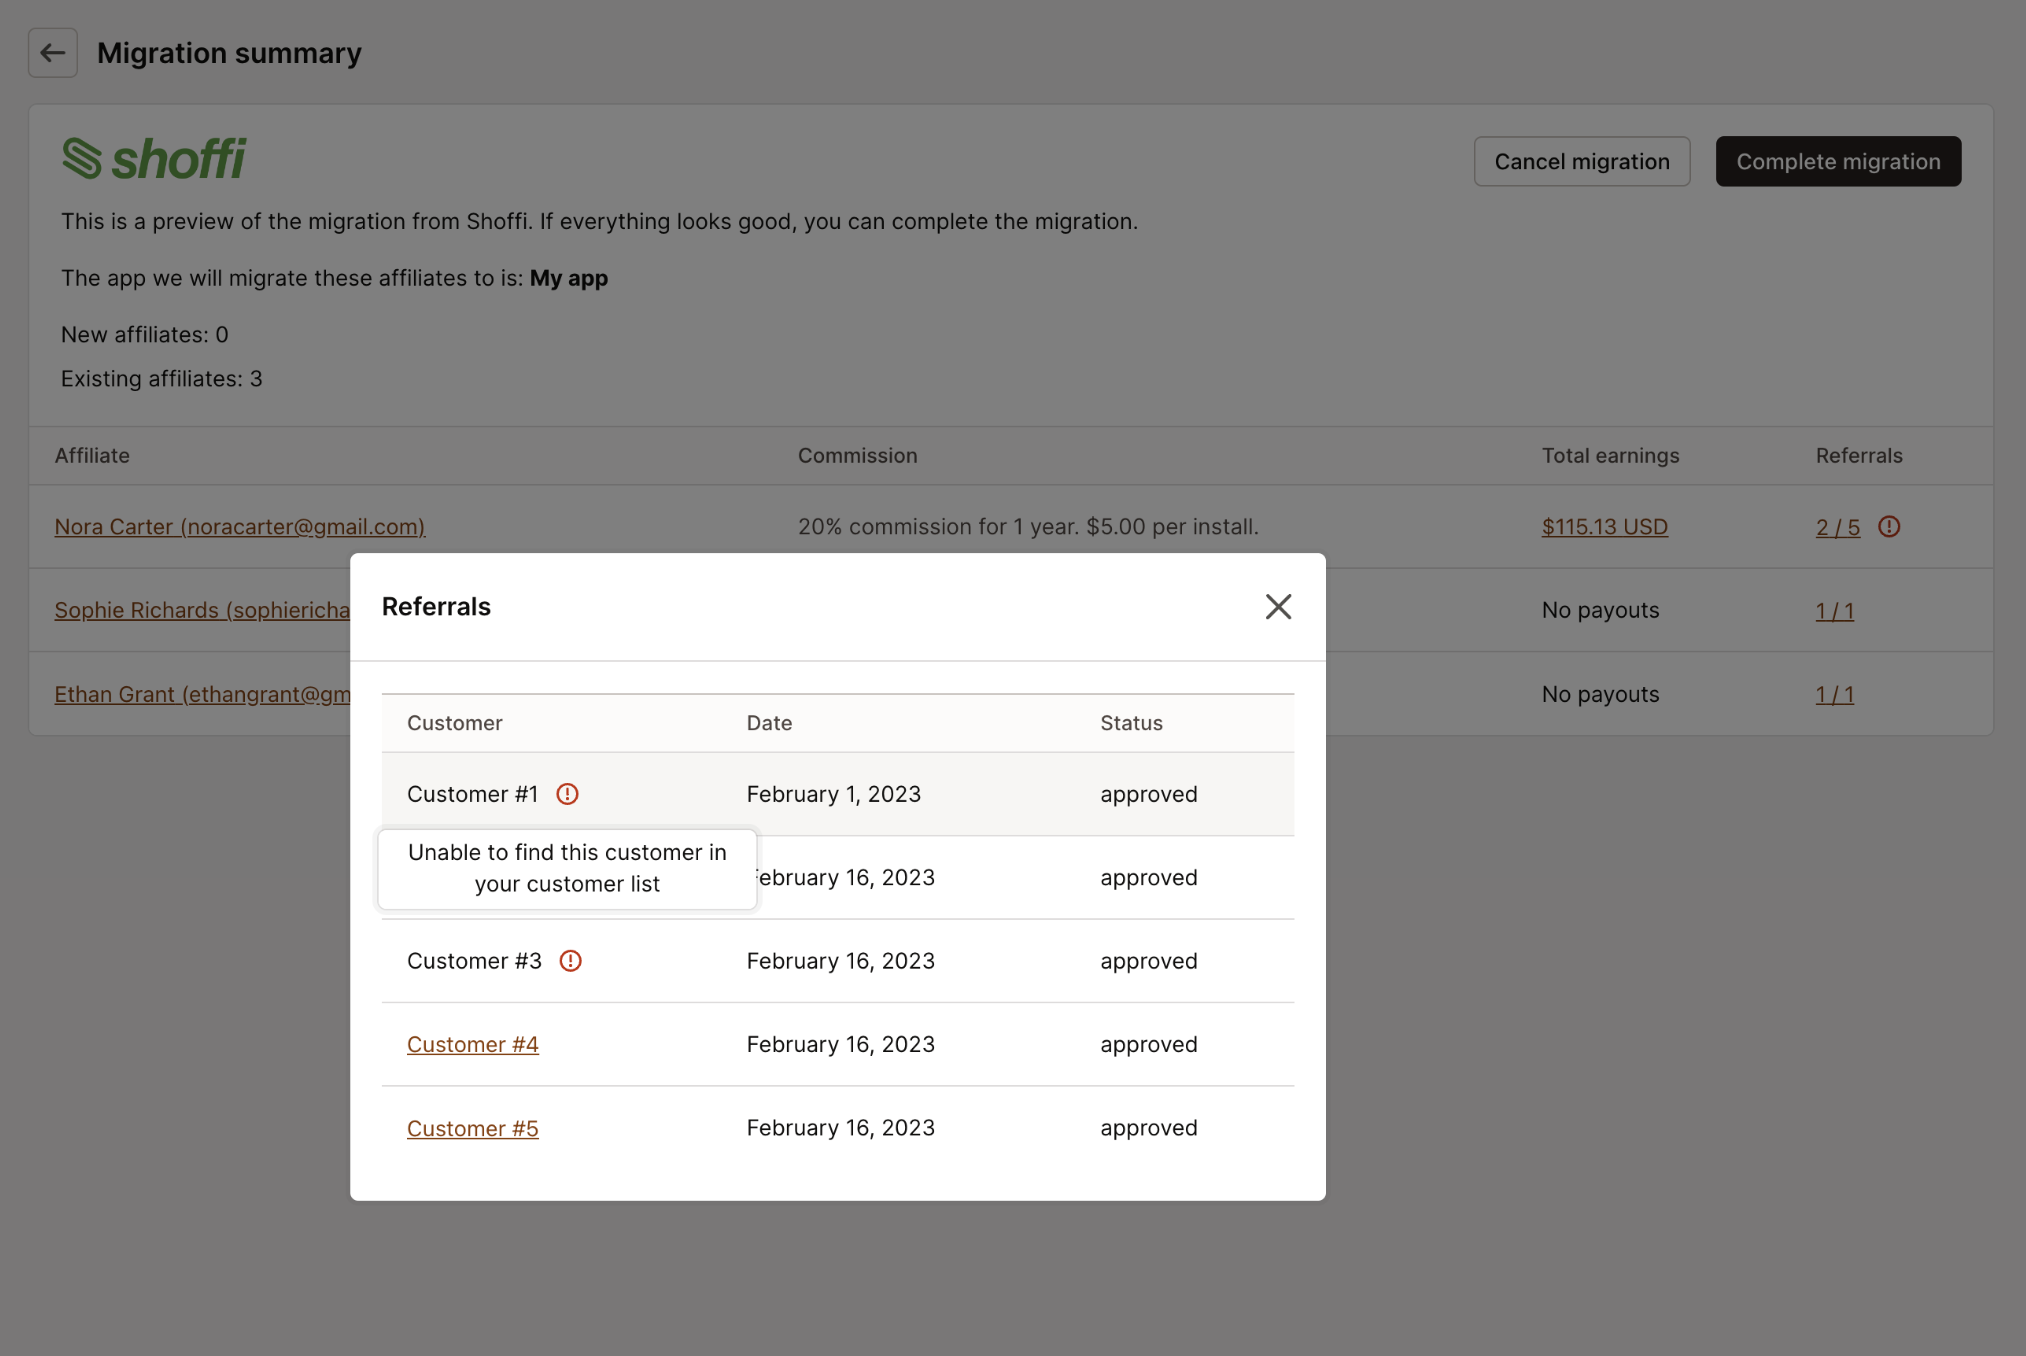The width and height of the screenshot is (2026, 1356).
Task: Open the Customer #4 record
Action: 472,1043
